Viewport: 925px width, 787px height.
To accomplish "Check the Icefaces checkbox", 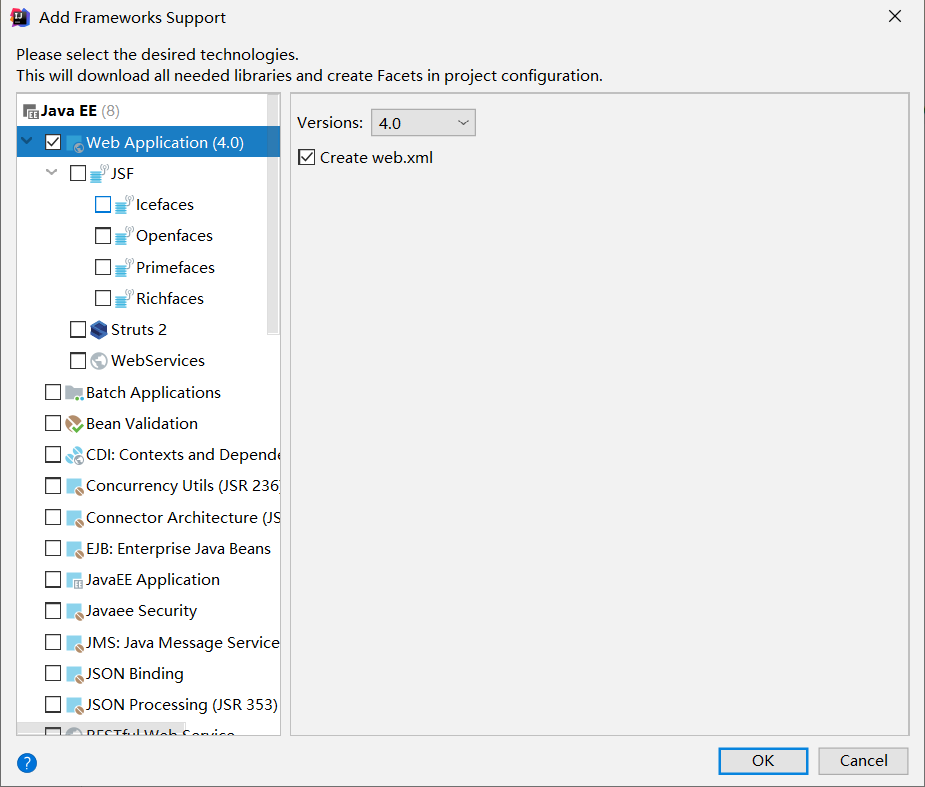I will point(103,204).
